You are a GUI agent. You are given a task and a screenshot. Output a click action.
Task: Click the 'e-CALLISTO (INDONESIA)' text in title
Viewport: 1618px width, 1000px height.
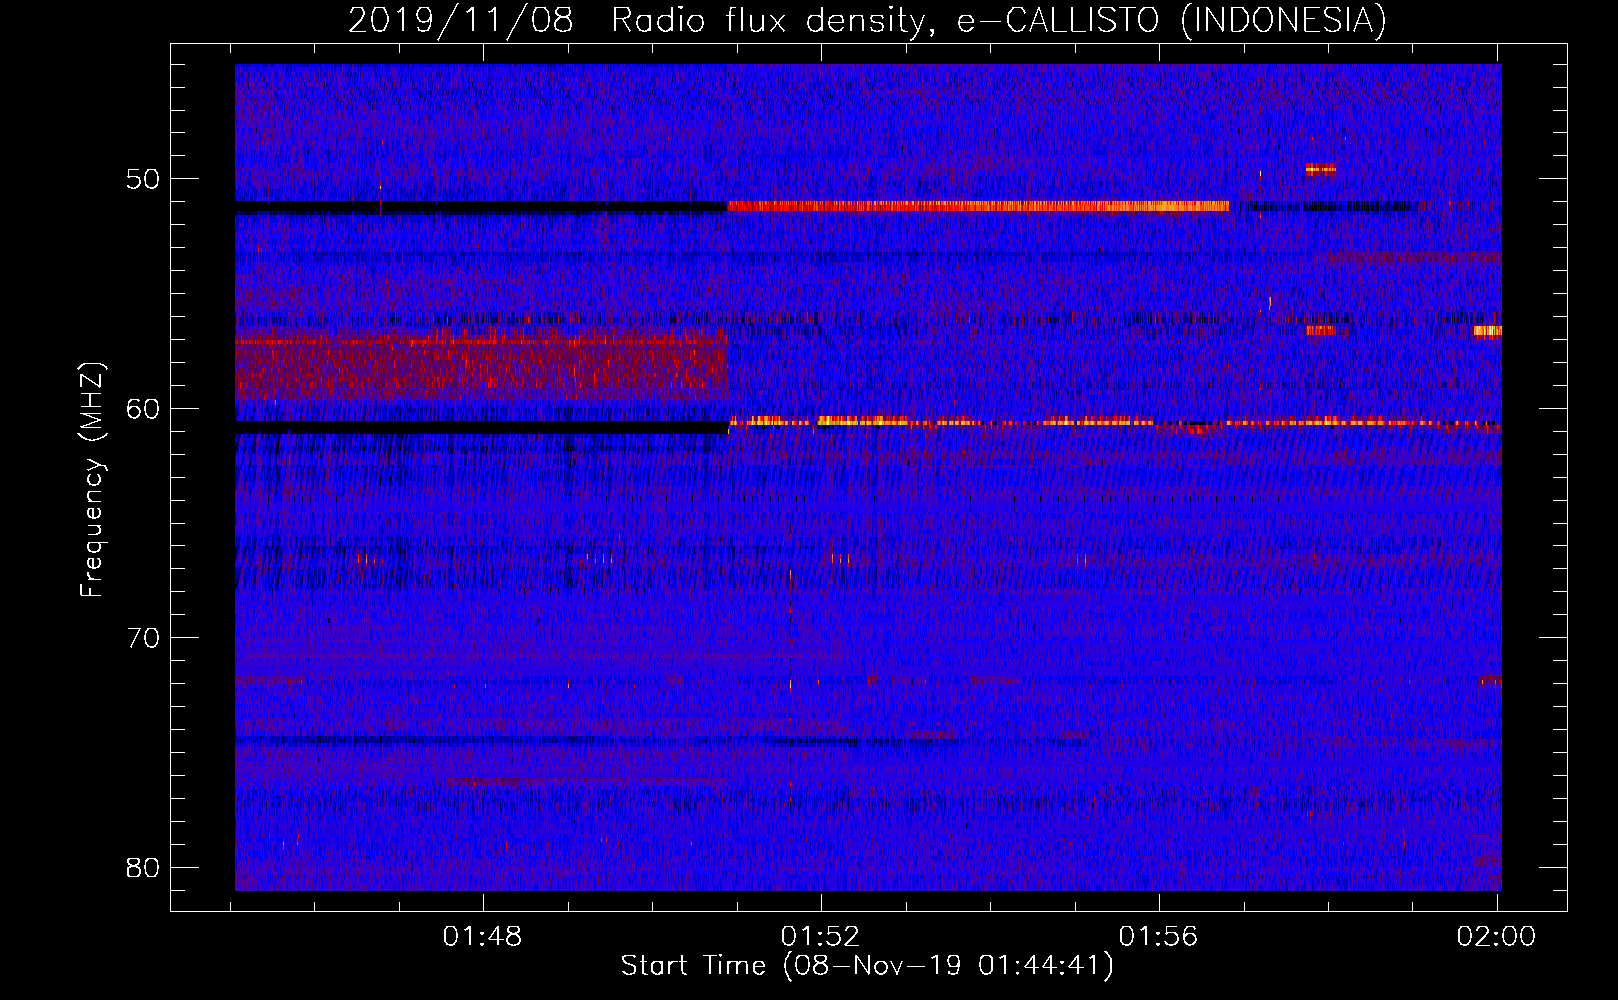[x=1172, y=20]
